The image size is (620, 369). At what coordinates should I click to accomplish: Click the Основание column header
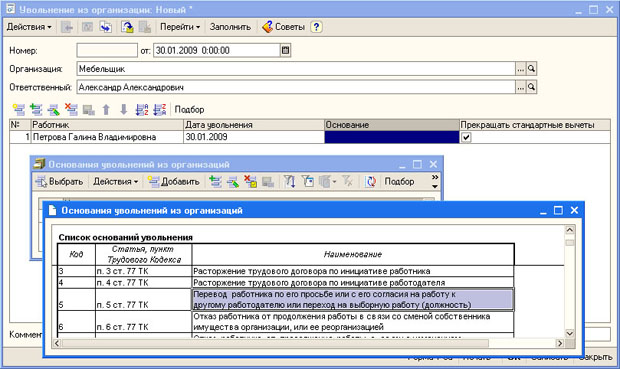coord(392,125)
